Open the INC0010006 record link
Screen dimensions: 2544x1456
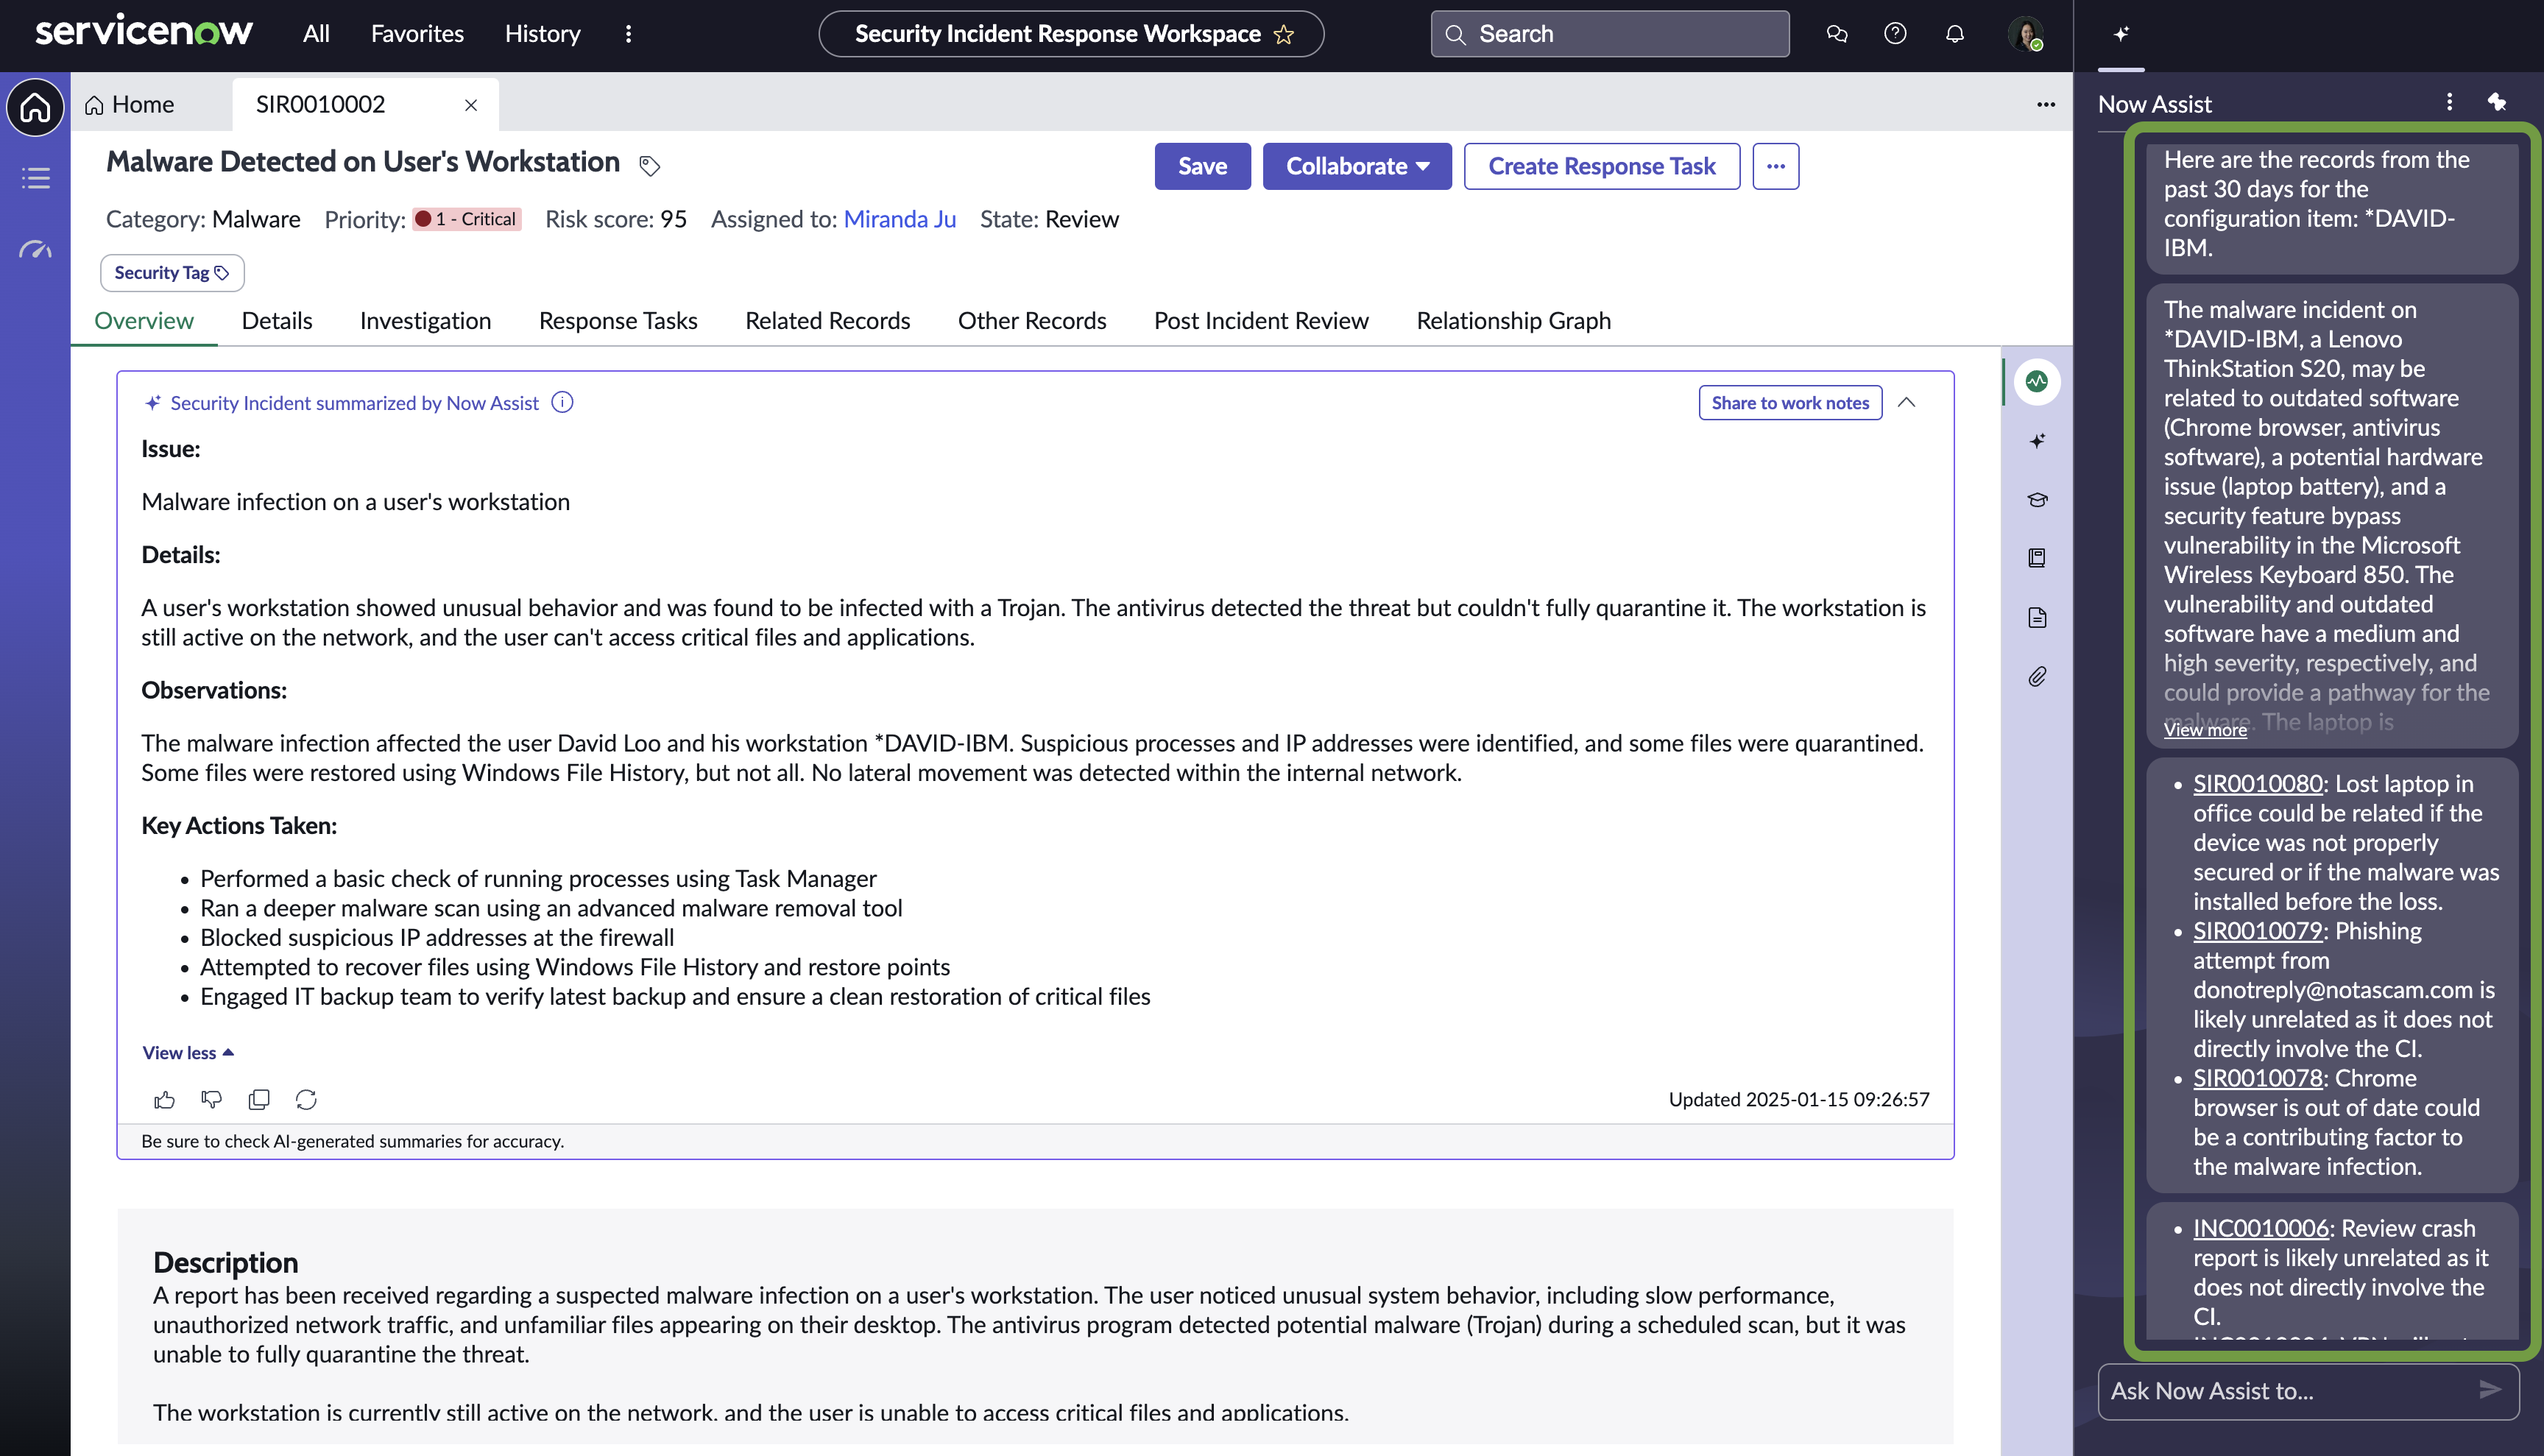pos(2261,1228)
